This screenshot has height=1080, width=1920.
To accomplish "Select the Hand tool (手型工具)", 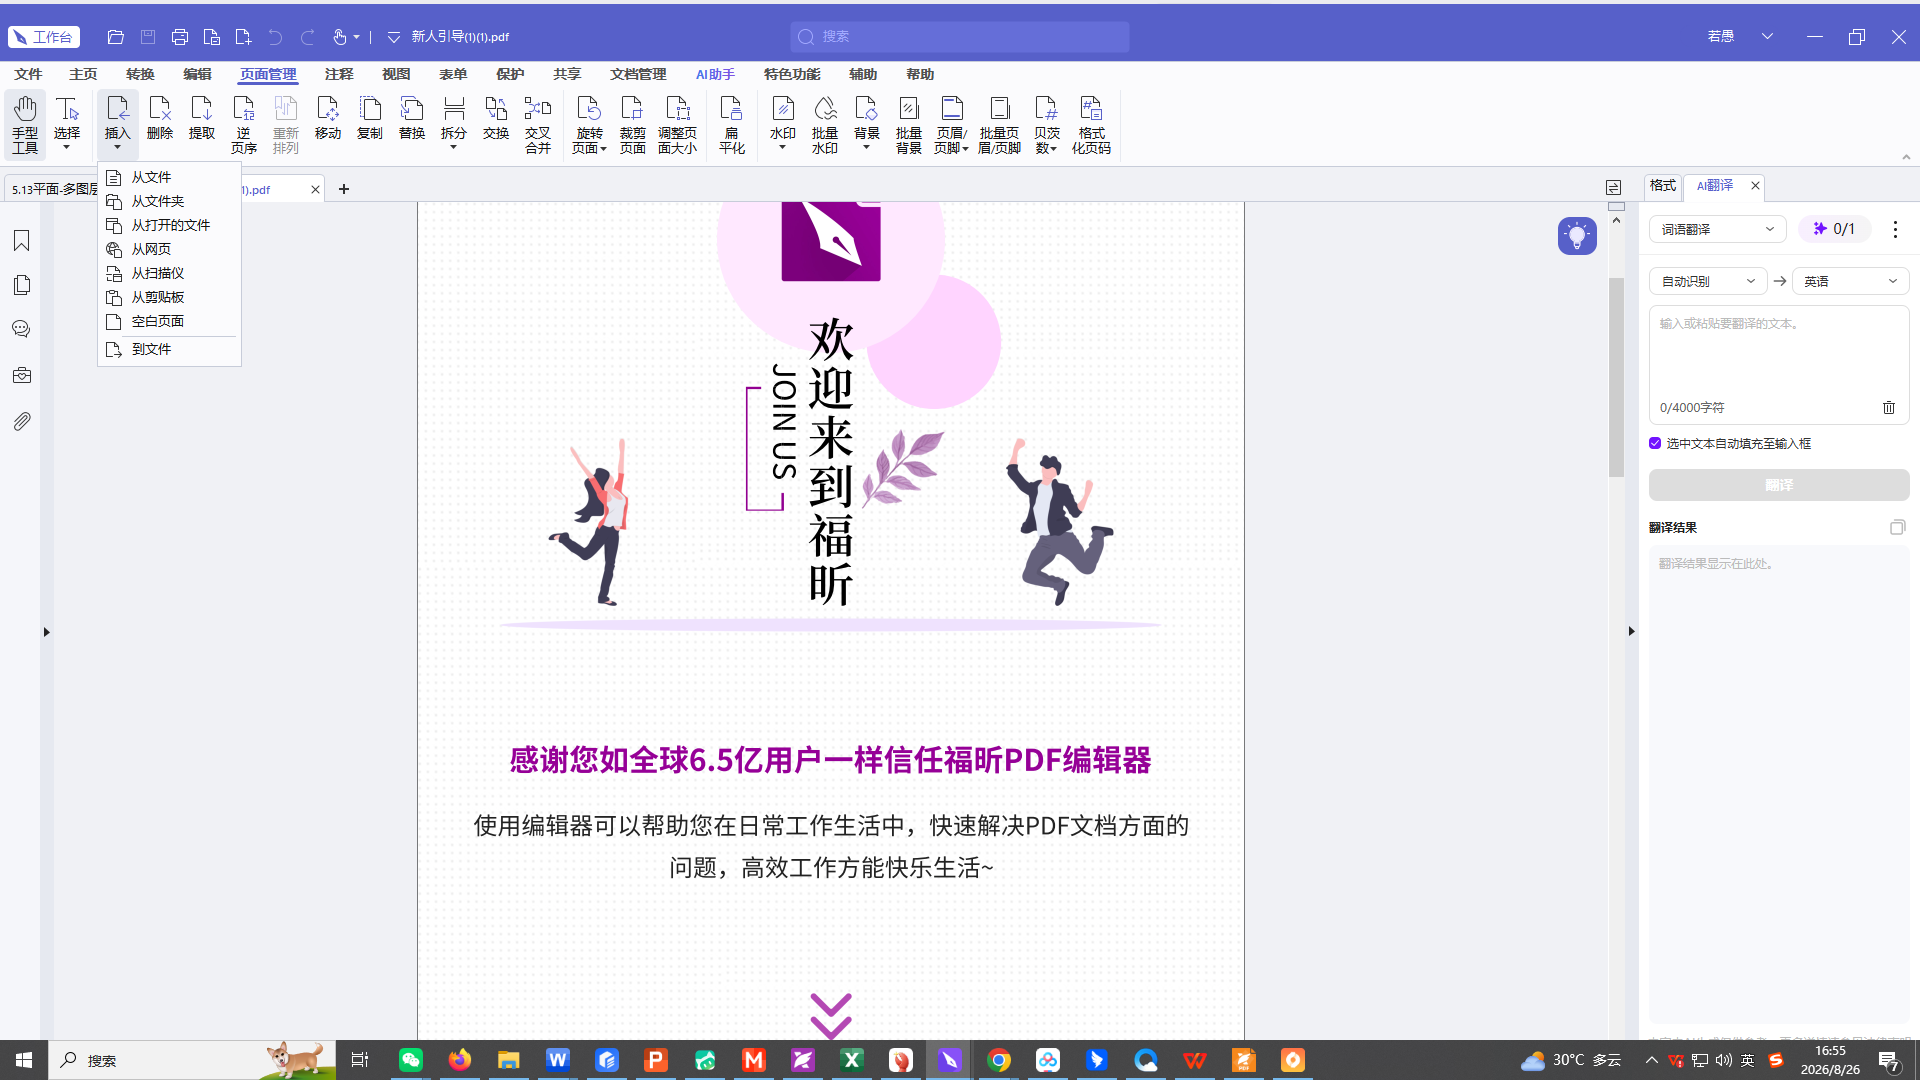I will (x=25, y=124).
